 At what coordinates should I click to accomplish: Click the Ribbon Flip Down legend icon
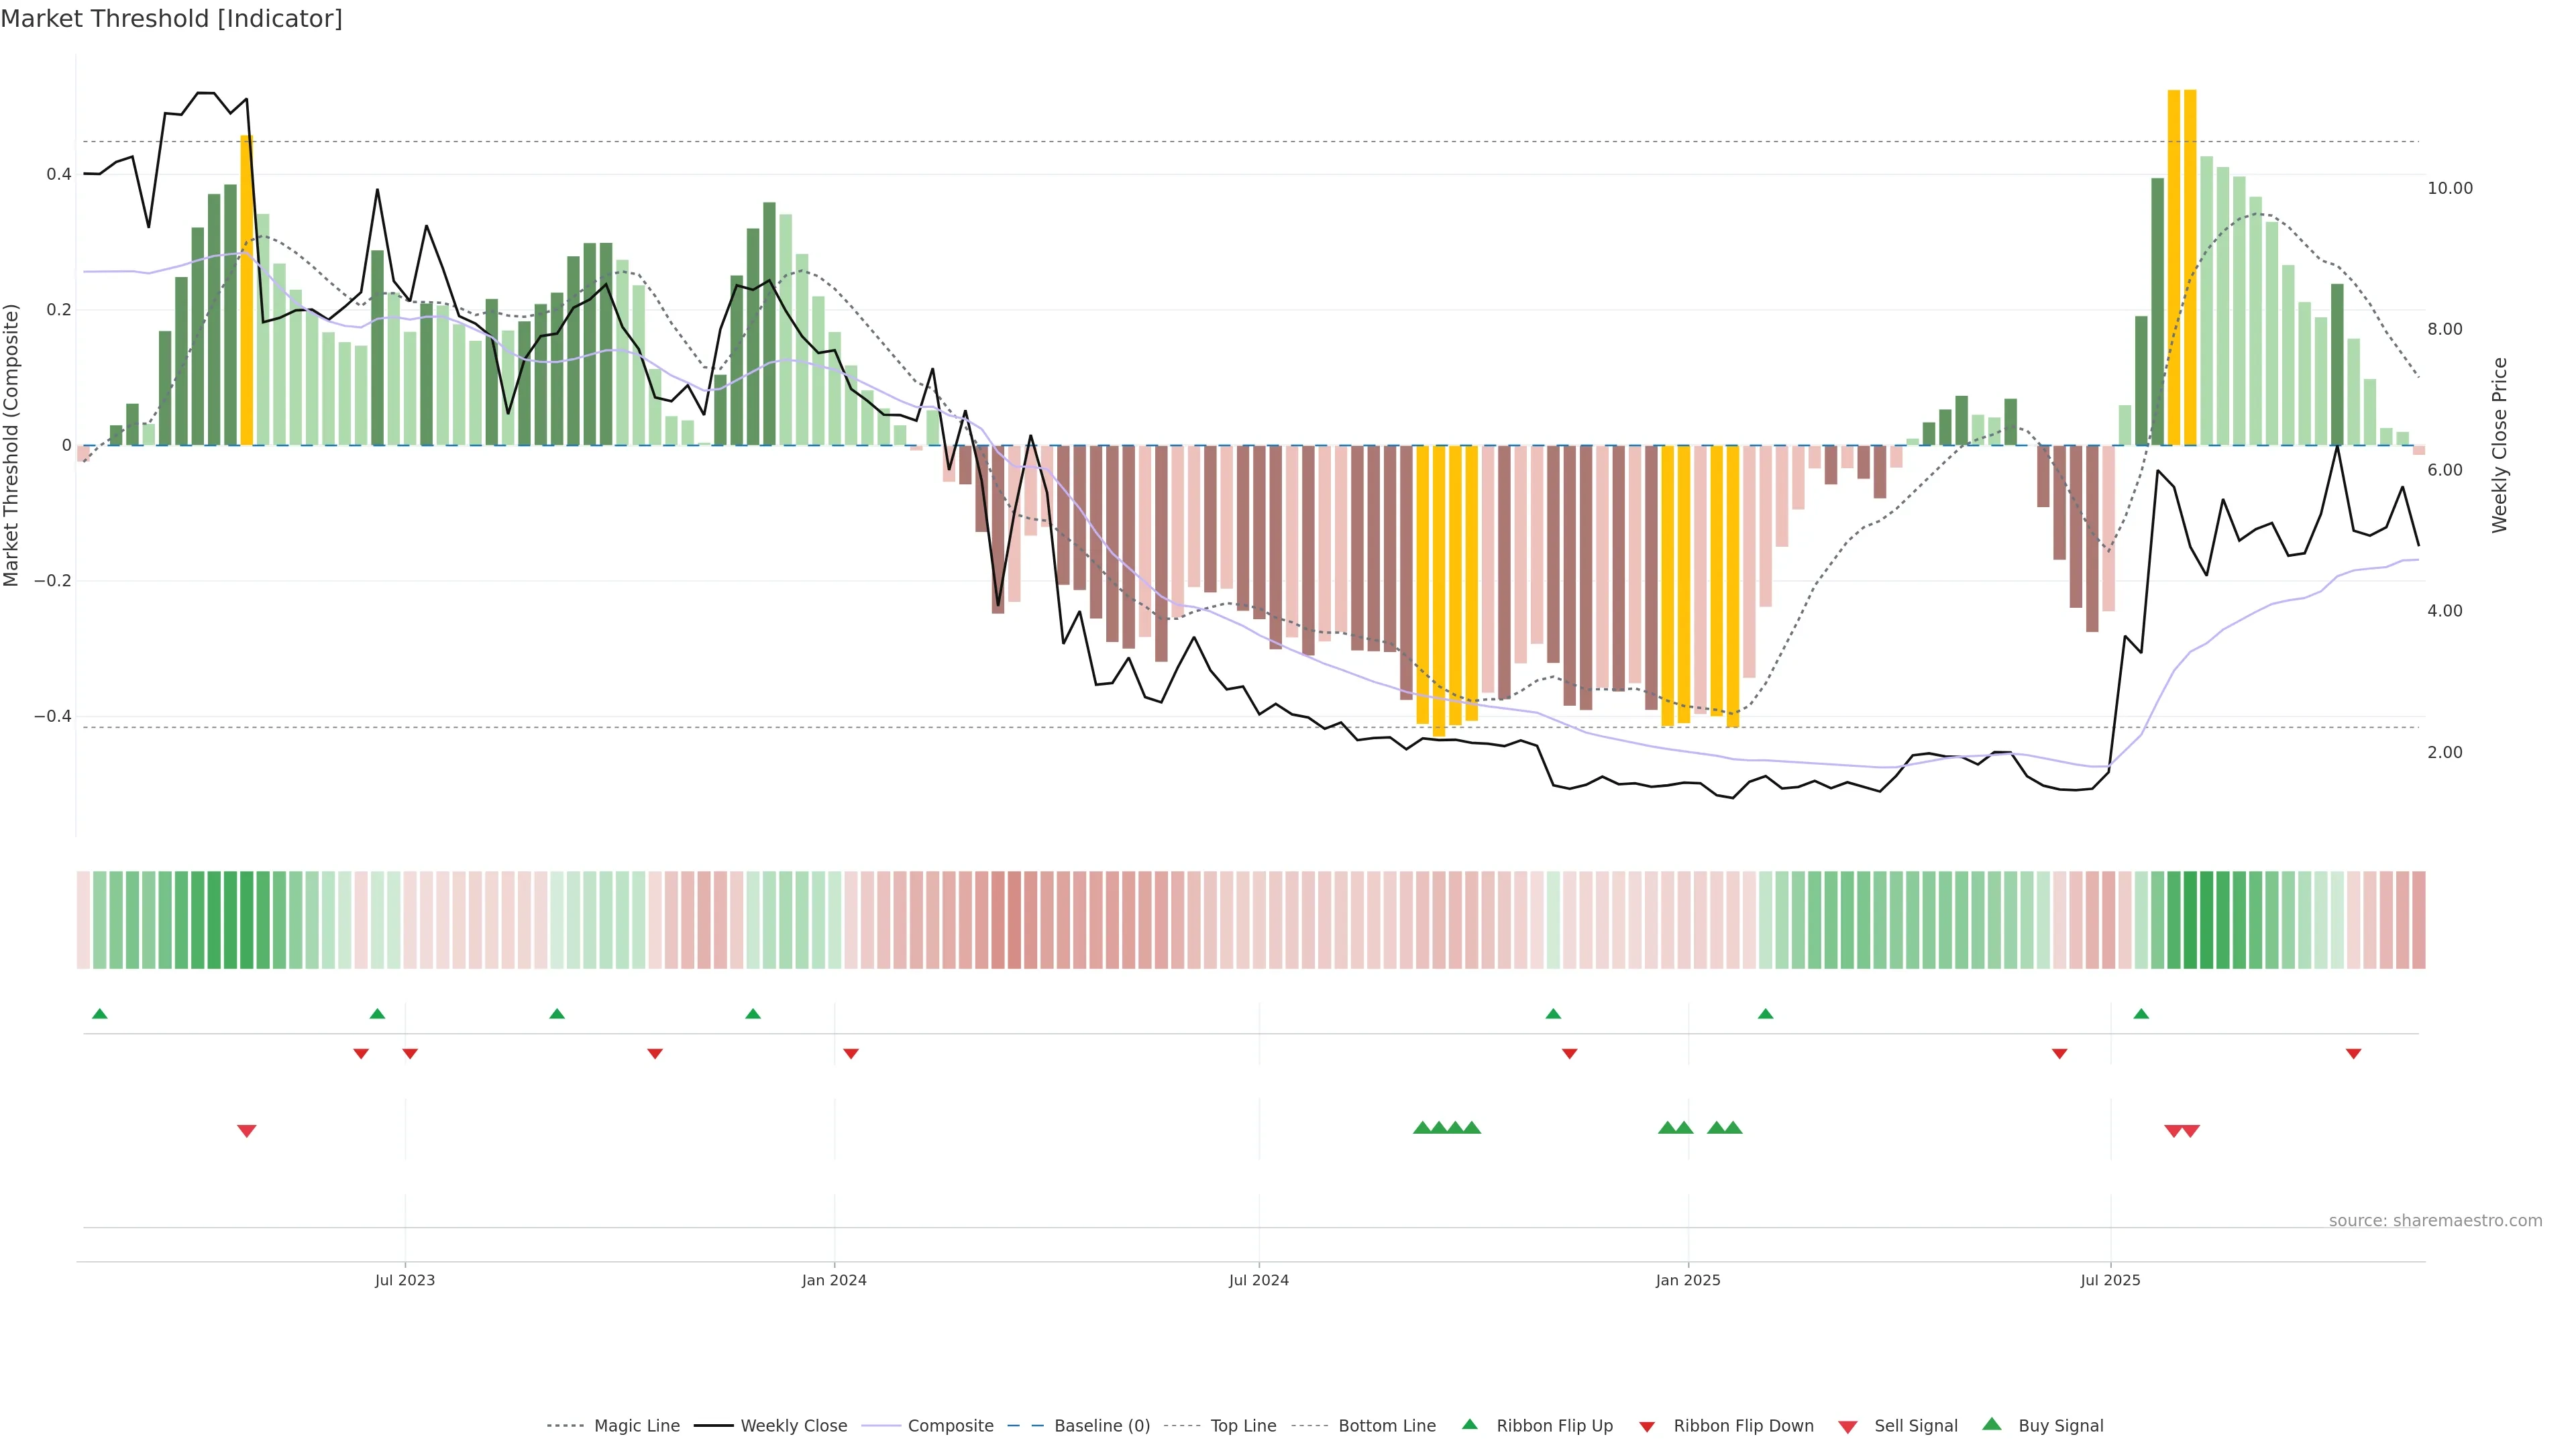click(x=1647, y=1427)
